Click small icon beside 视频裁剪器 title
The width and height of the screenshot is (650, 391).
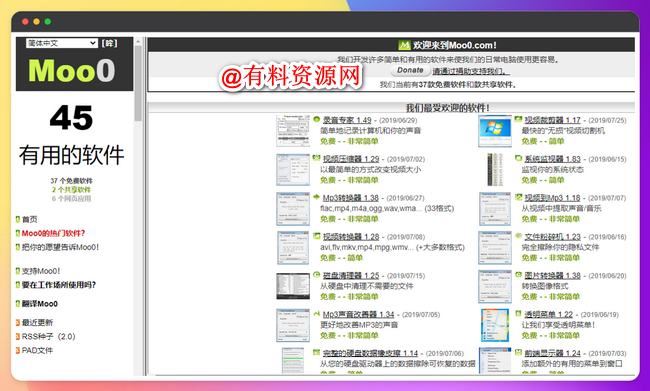tap(518, 119)
